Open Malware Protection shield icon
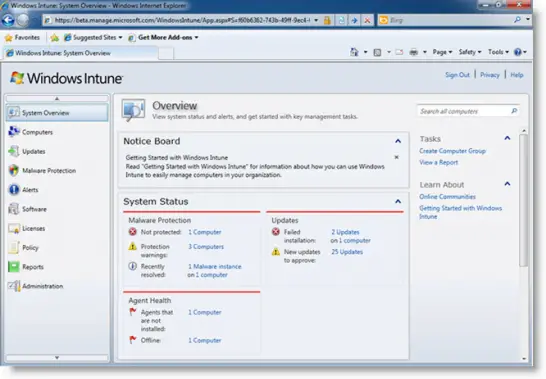This screenshot has width=546, height=379. pyautogui.click(x=14, y=170)
